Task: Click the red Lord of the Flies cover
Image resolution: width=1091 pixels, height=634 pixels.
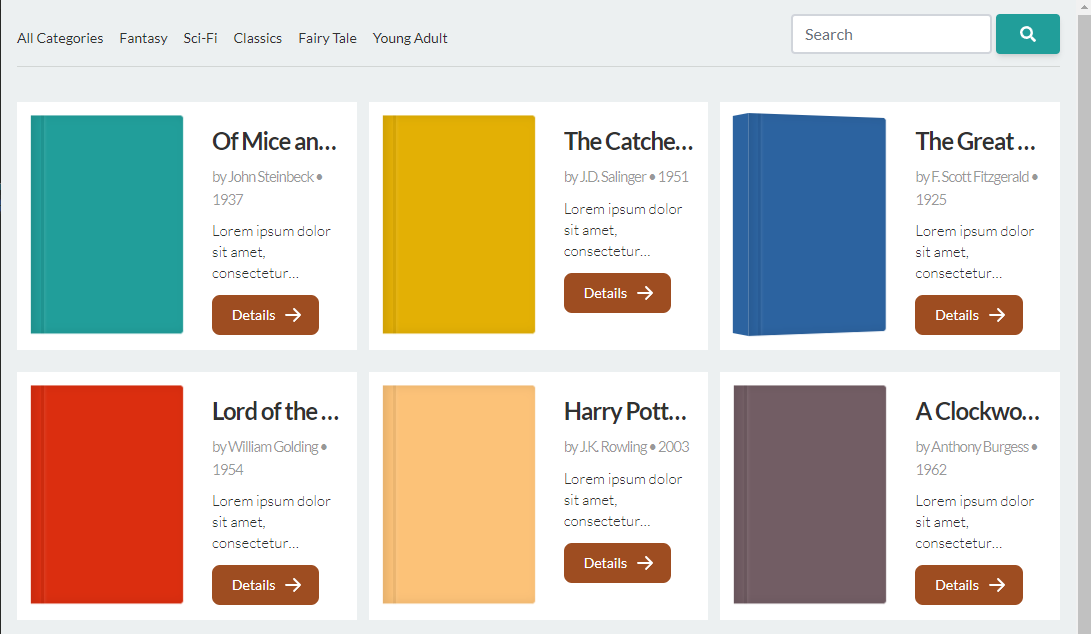Action: (107, 495)
